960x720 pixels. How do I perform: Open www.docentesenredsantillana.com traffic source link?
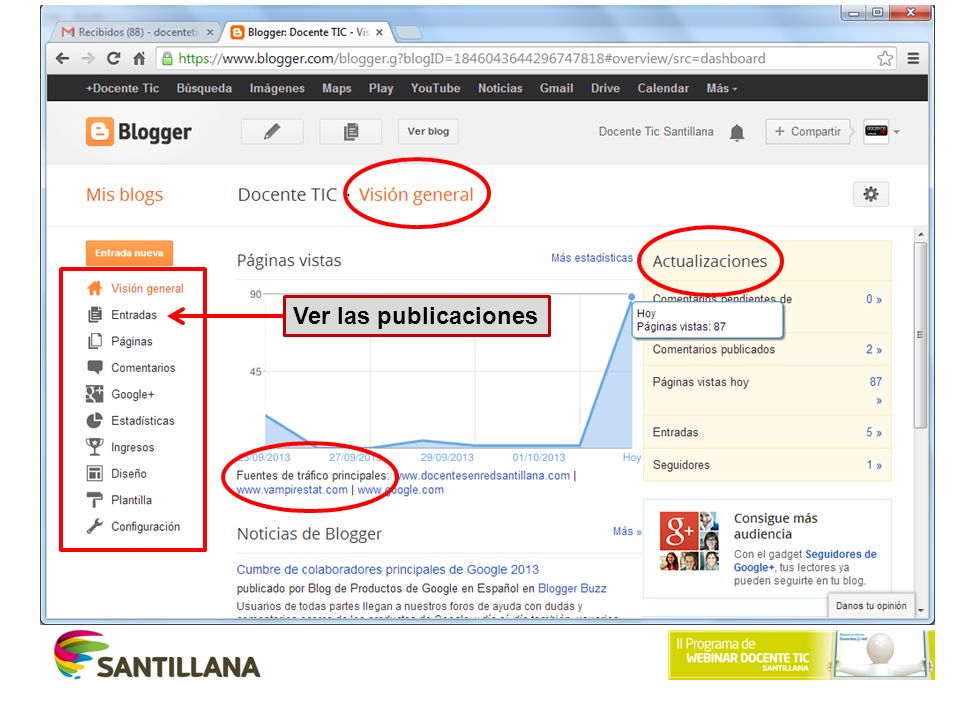pyautogui.click(x=483, y=475)
